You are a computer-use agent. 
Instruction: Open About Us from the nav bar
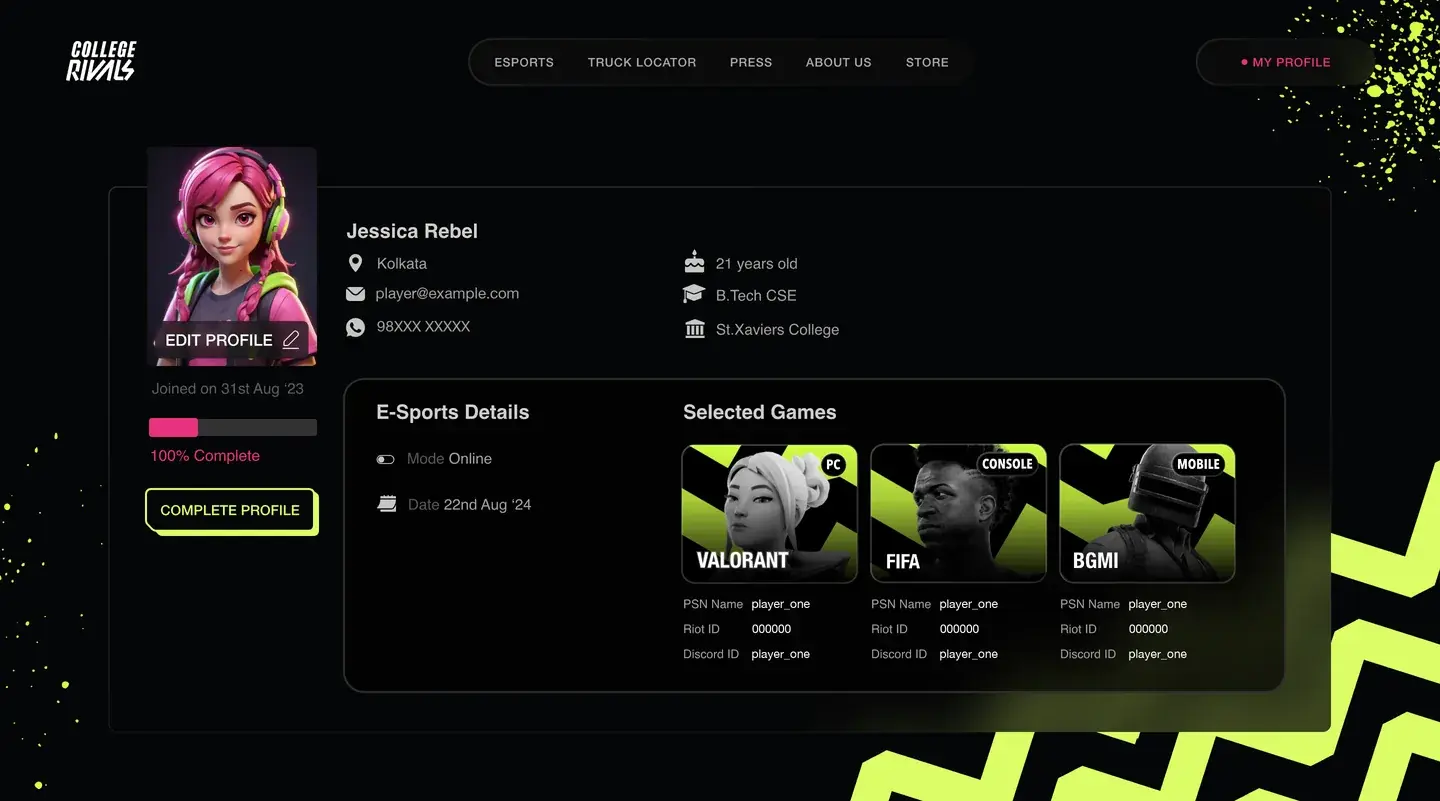[839, 62]
